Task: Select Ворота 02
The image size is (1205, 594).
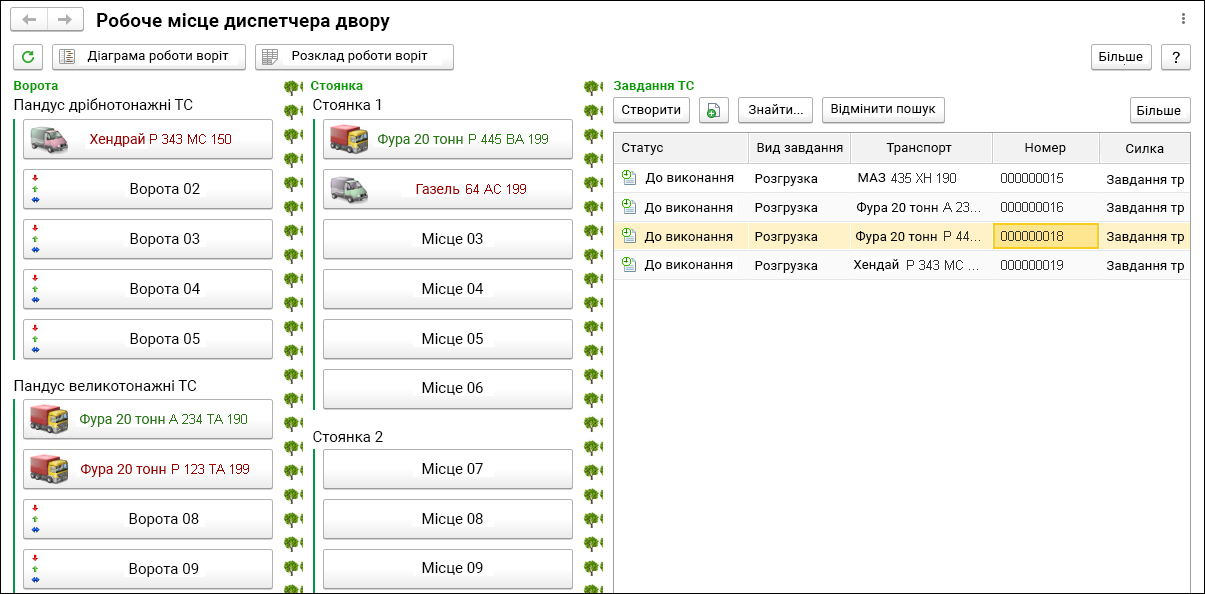Action: coord(148,189)
